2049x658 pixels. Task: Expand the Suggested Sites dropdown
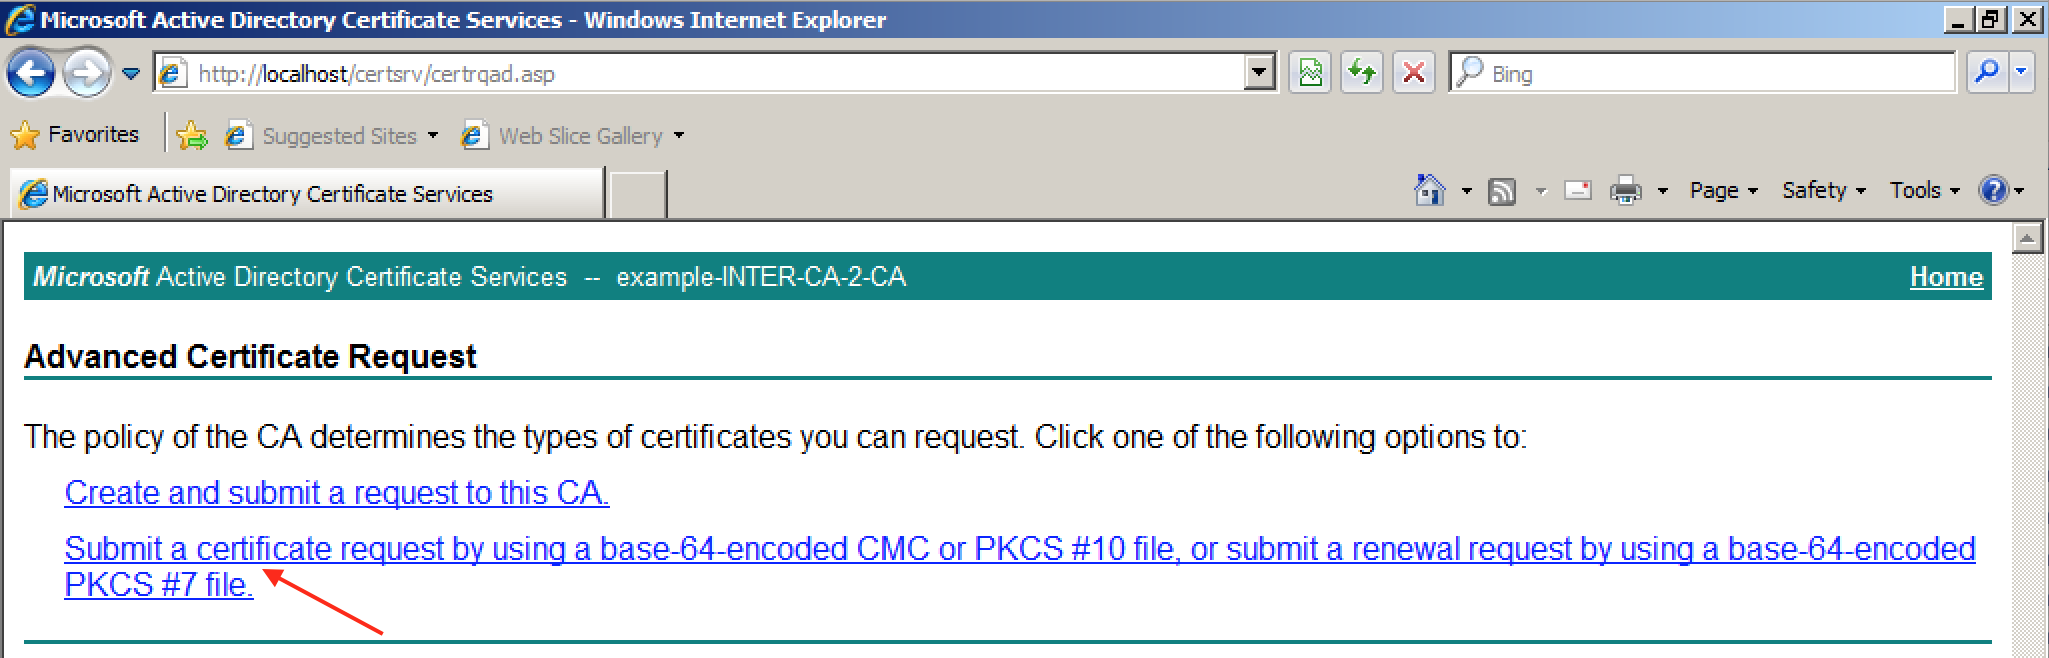click(432, 136)
